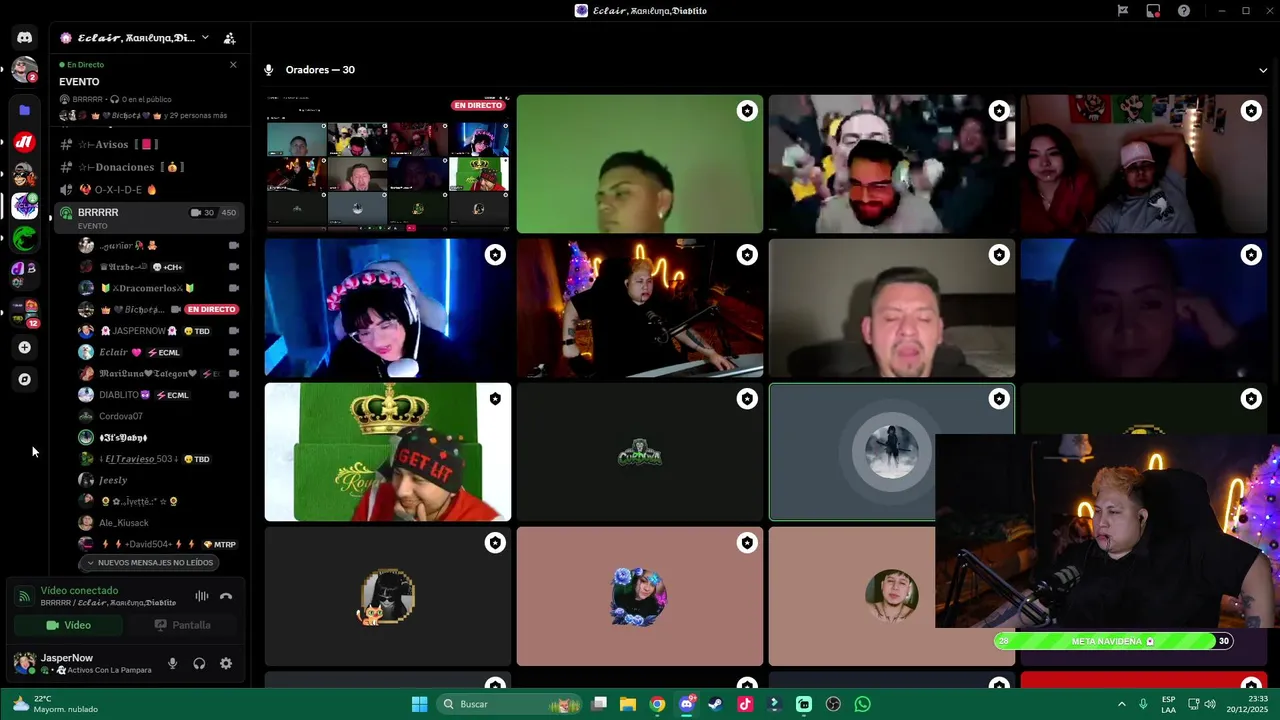Open the En Directo stream thumbnail tile
1280x720 pixels.
point(387,164)
